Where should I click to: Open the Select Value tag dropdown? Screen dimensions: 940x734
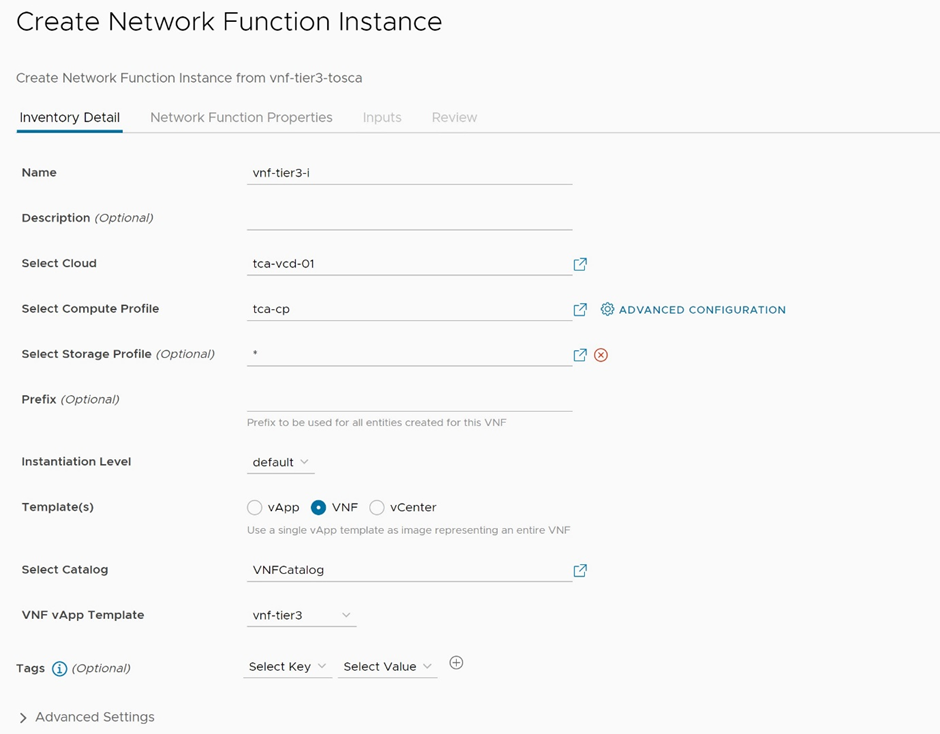pyautogui.click(x=387, y=667)
